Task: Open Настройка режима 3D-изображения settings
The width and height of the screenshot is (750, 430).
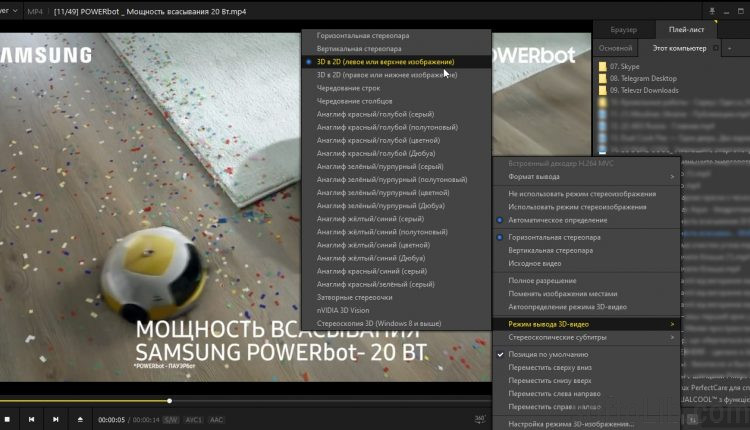Action: click(586, 424)
